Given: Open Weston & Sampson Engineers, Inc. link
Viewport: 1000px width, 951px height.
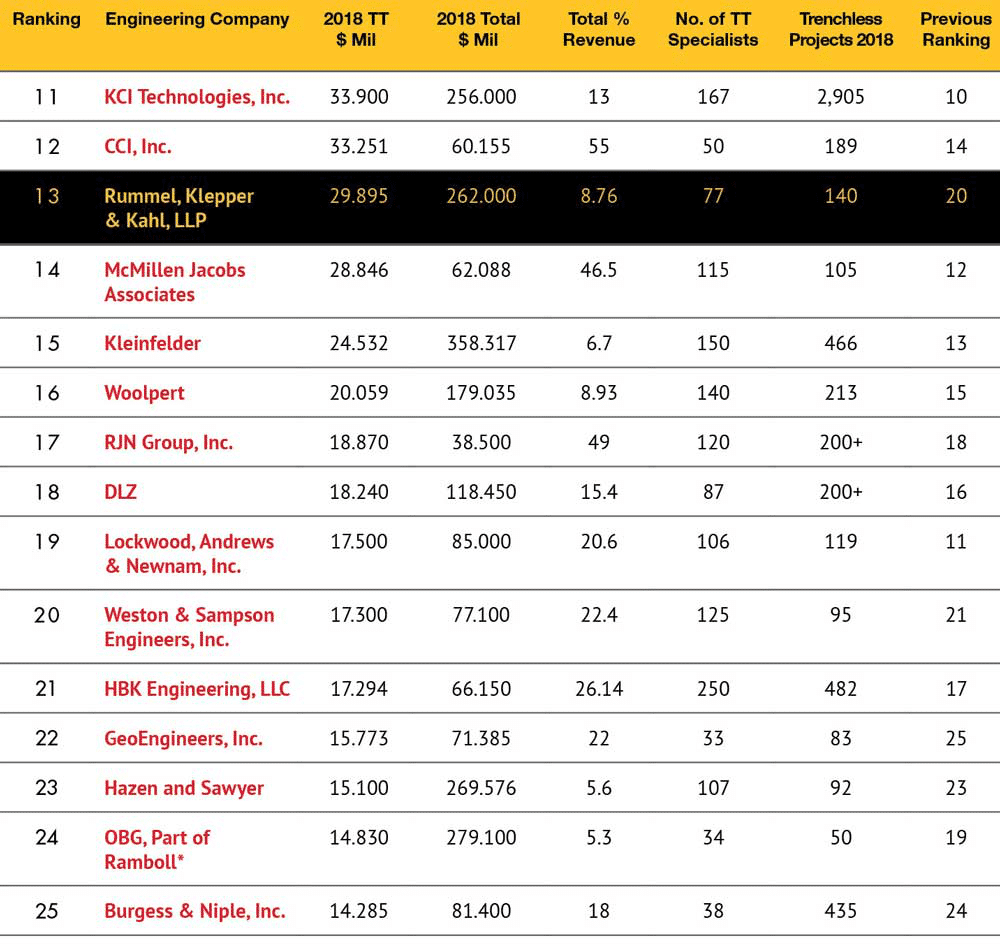Looking at the screenshot, I should click(189, 627).
